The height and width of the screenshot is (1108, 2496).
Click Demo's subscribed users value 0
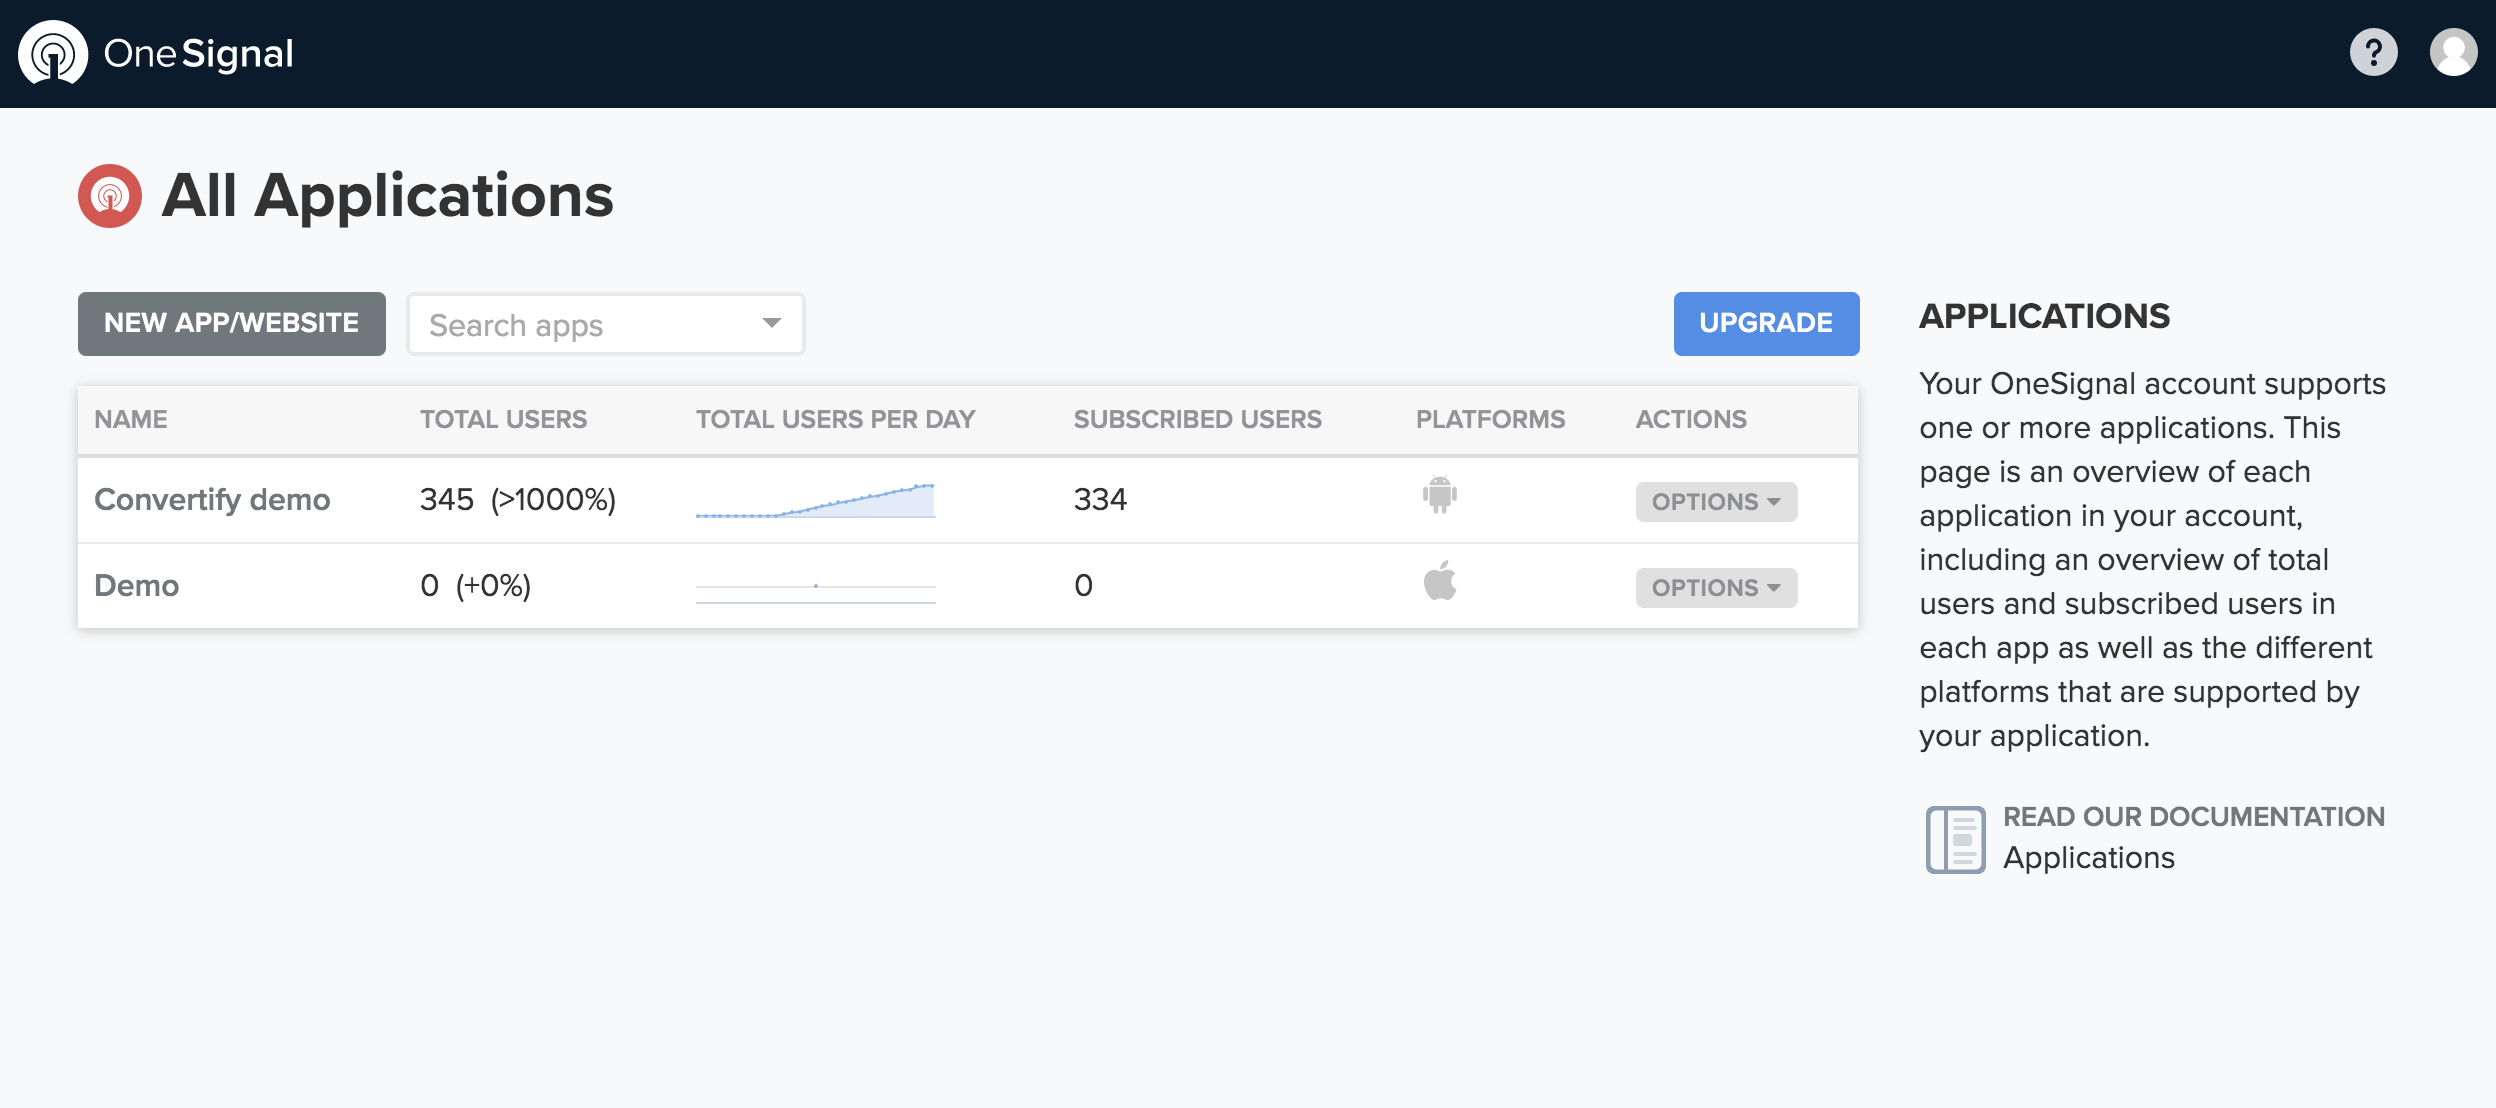click(x=1083, y=586)
